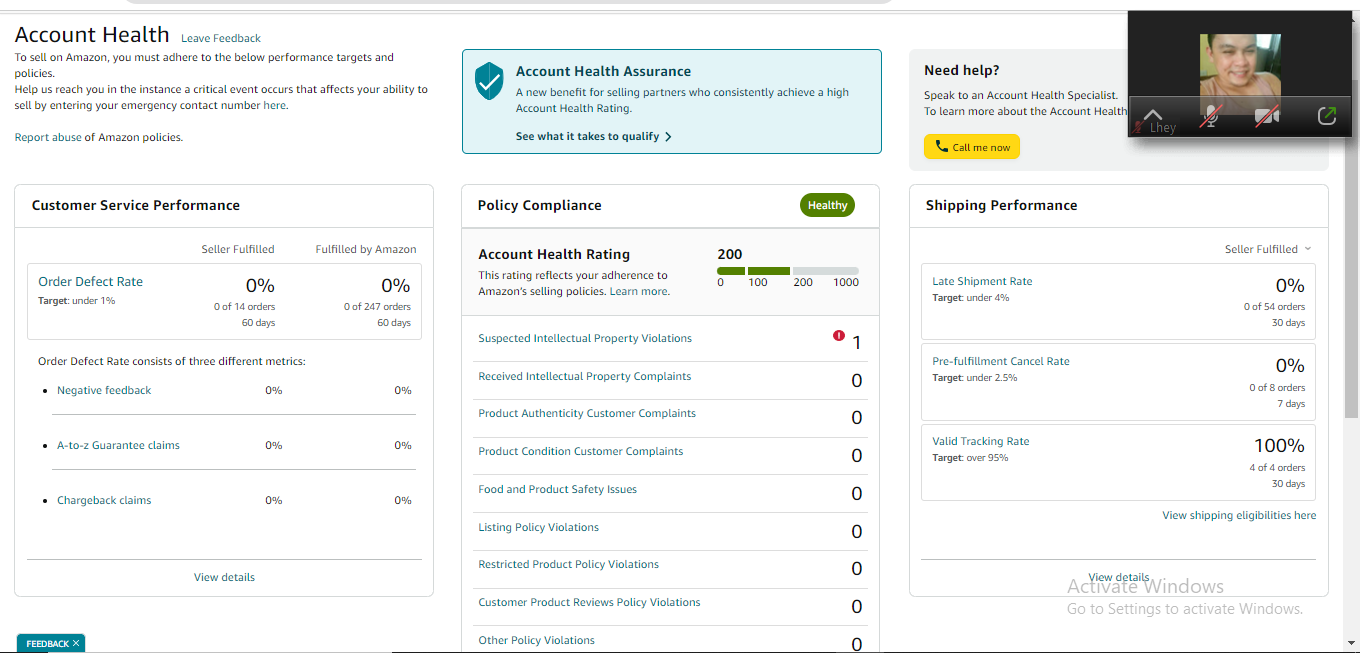Unmute the microphone in the call overlay
Image resolution: width=1360 pixels, height=653 pixels.
pos(1210,117)
